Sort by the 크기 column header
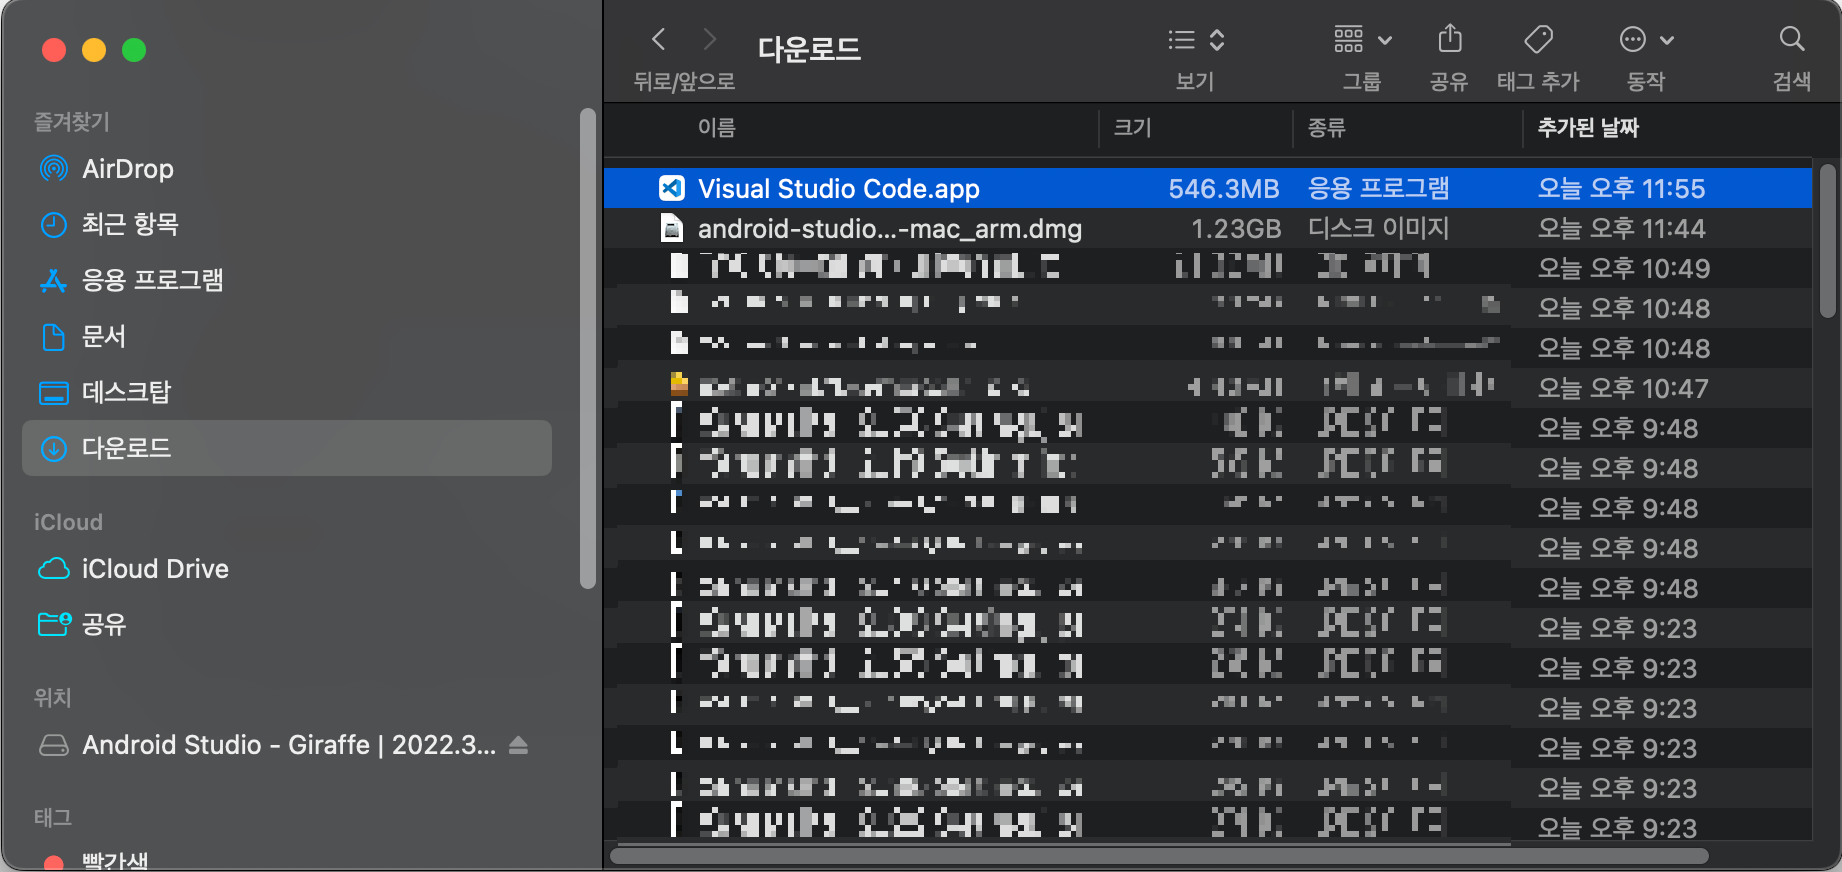1842x872 pixels. click(1133, 128)
